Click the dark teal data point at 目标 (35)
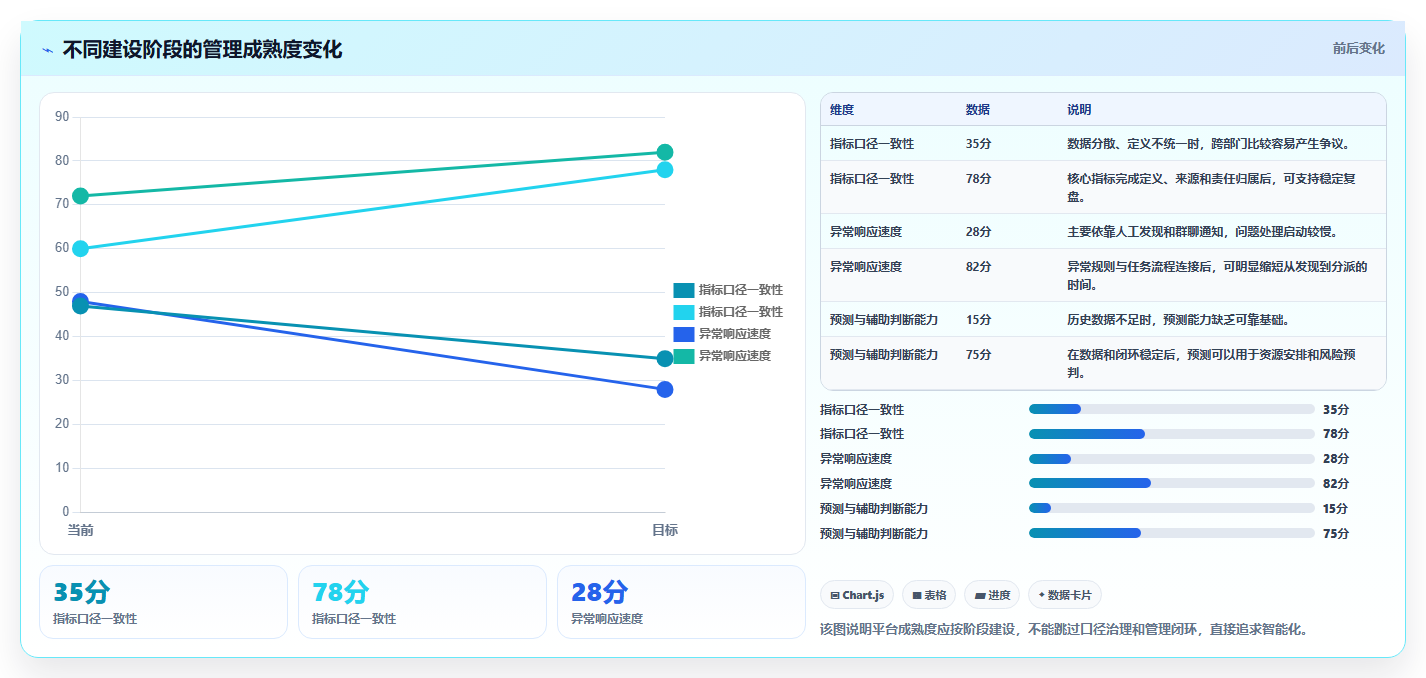 [x=665, y=359]
